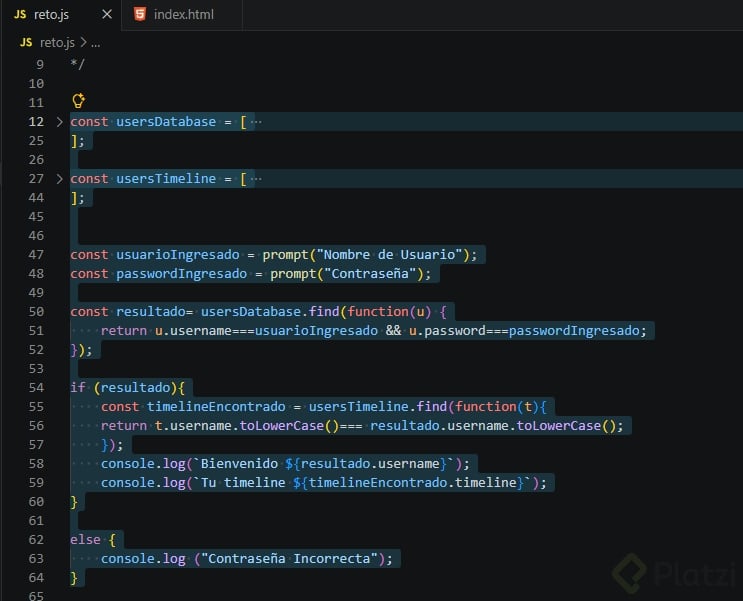Click the resultado variable on line 50
The height and width of the screenshot is (601, 743).
tap(151, 311)
